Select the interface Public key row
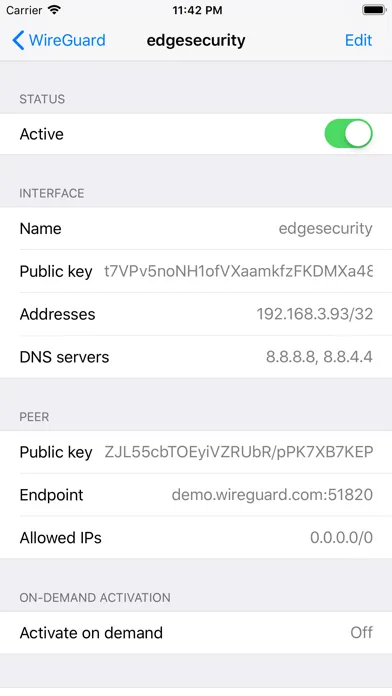 pos(196,271)
